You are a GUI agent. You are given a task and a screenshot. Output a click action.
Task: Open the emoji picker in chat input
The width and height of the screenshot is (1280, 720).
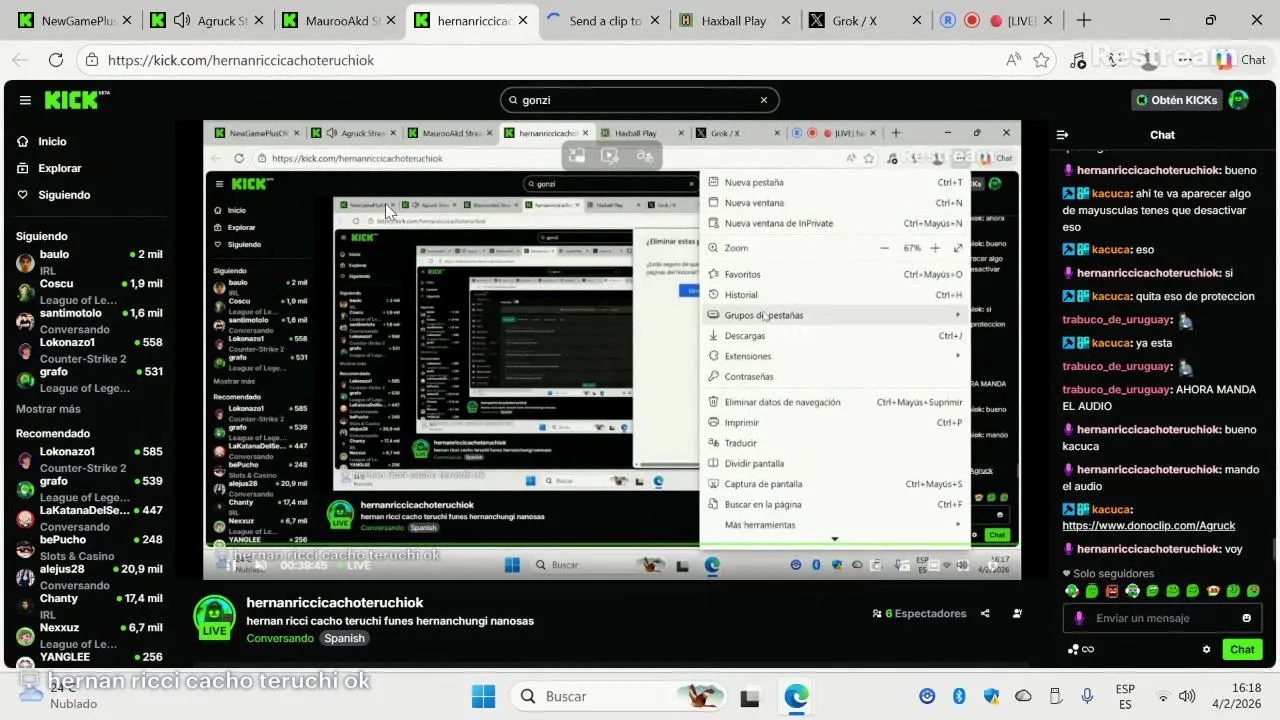(x=1246, y=618)
